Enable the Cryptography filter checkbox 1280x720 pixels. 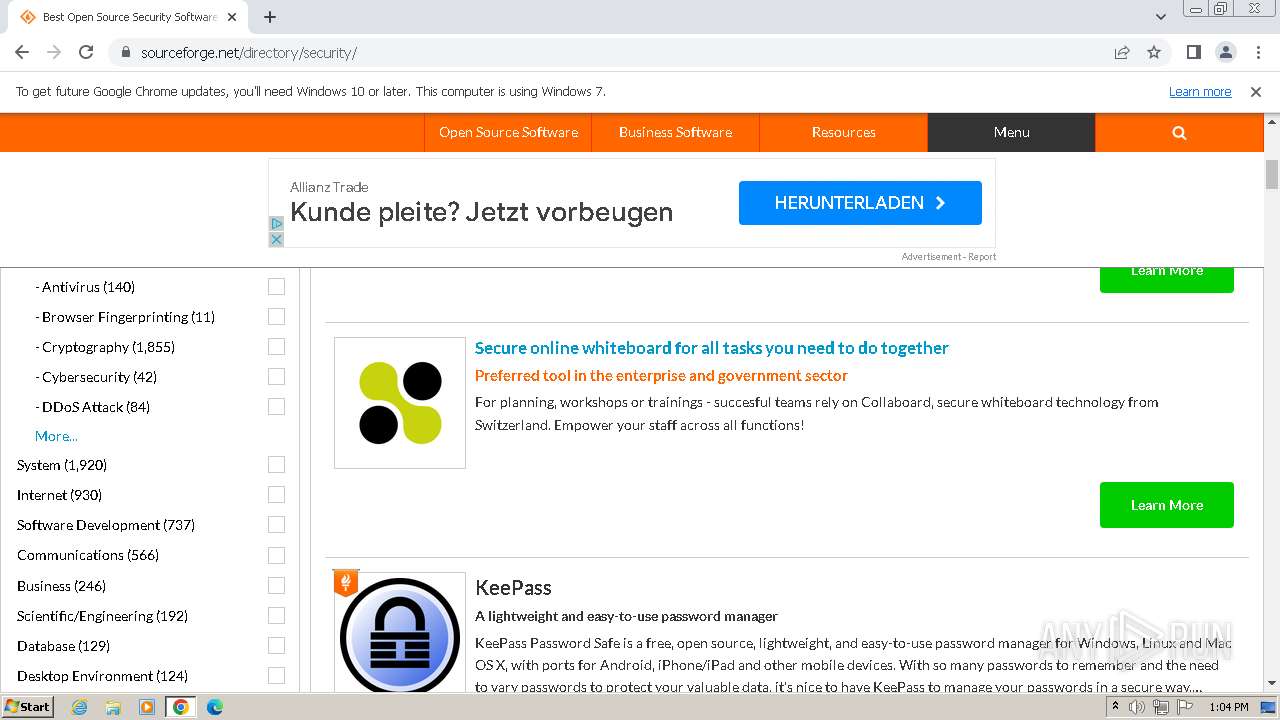(277, 347)
